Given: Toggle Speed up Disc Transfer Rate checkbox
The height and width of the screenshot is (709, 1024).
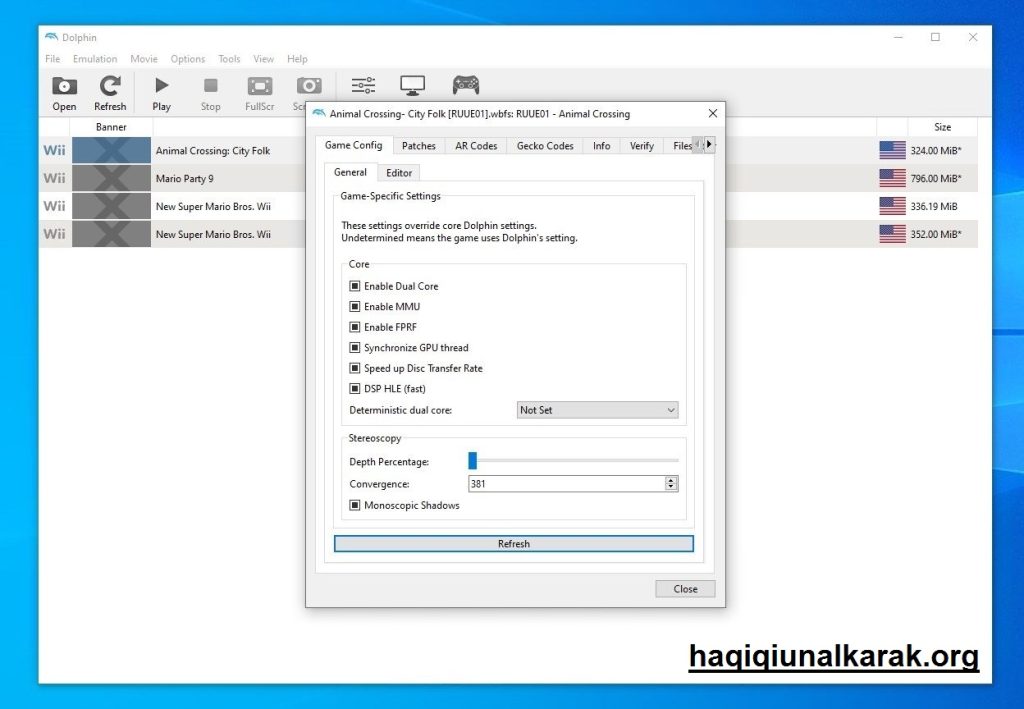Looking at the screenshot, I should coord(355,368).
